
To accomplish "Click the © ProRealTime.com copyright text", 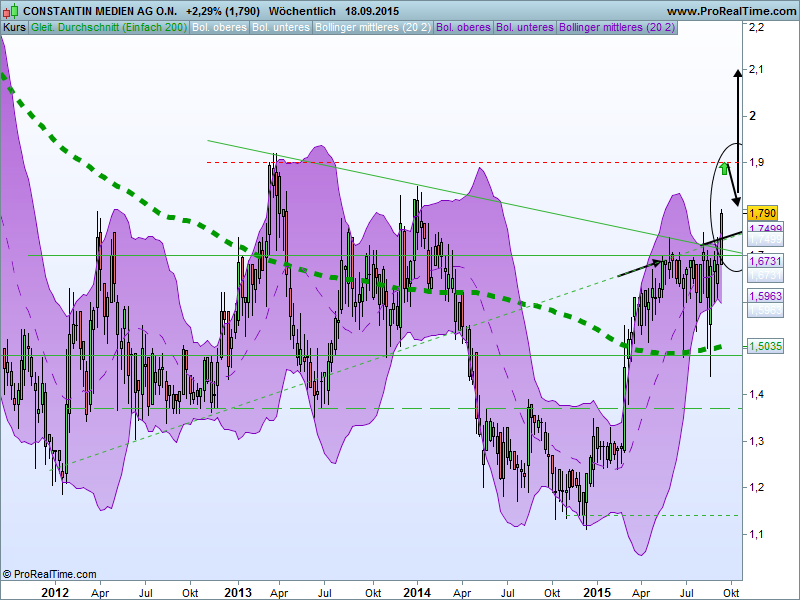I will tap(50, 574).
